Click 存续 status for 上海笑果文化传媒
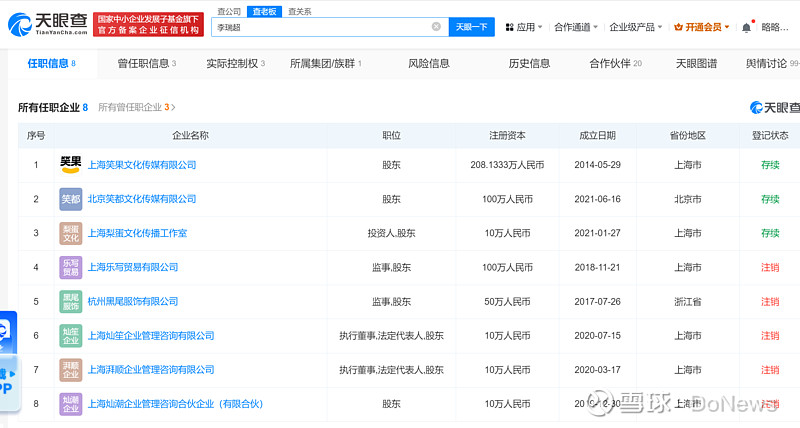The image size is (800, 428). (770, 165)
